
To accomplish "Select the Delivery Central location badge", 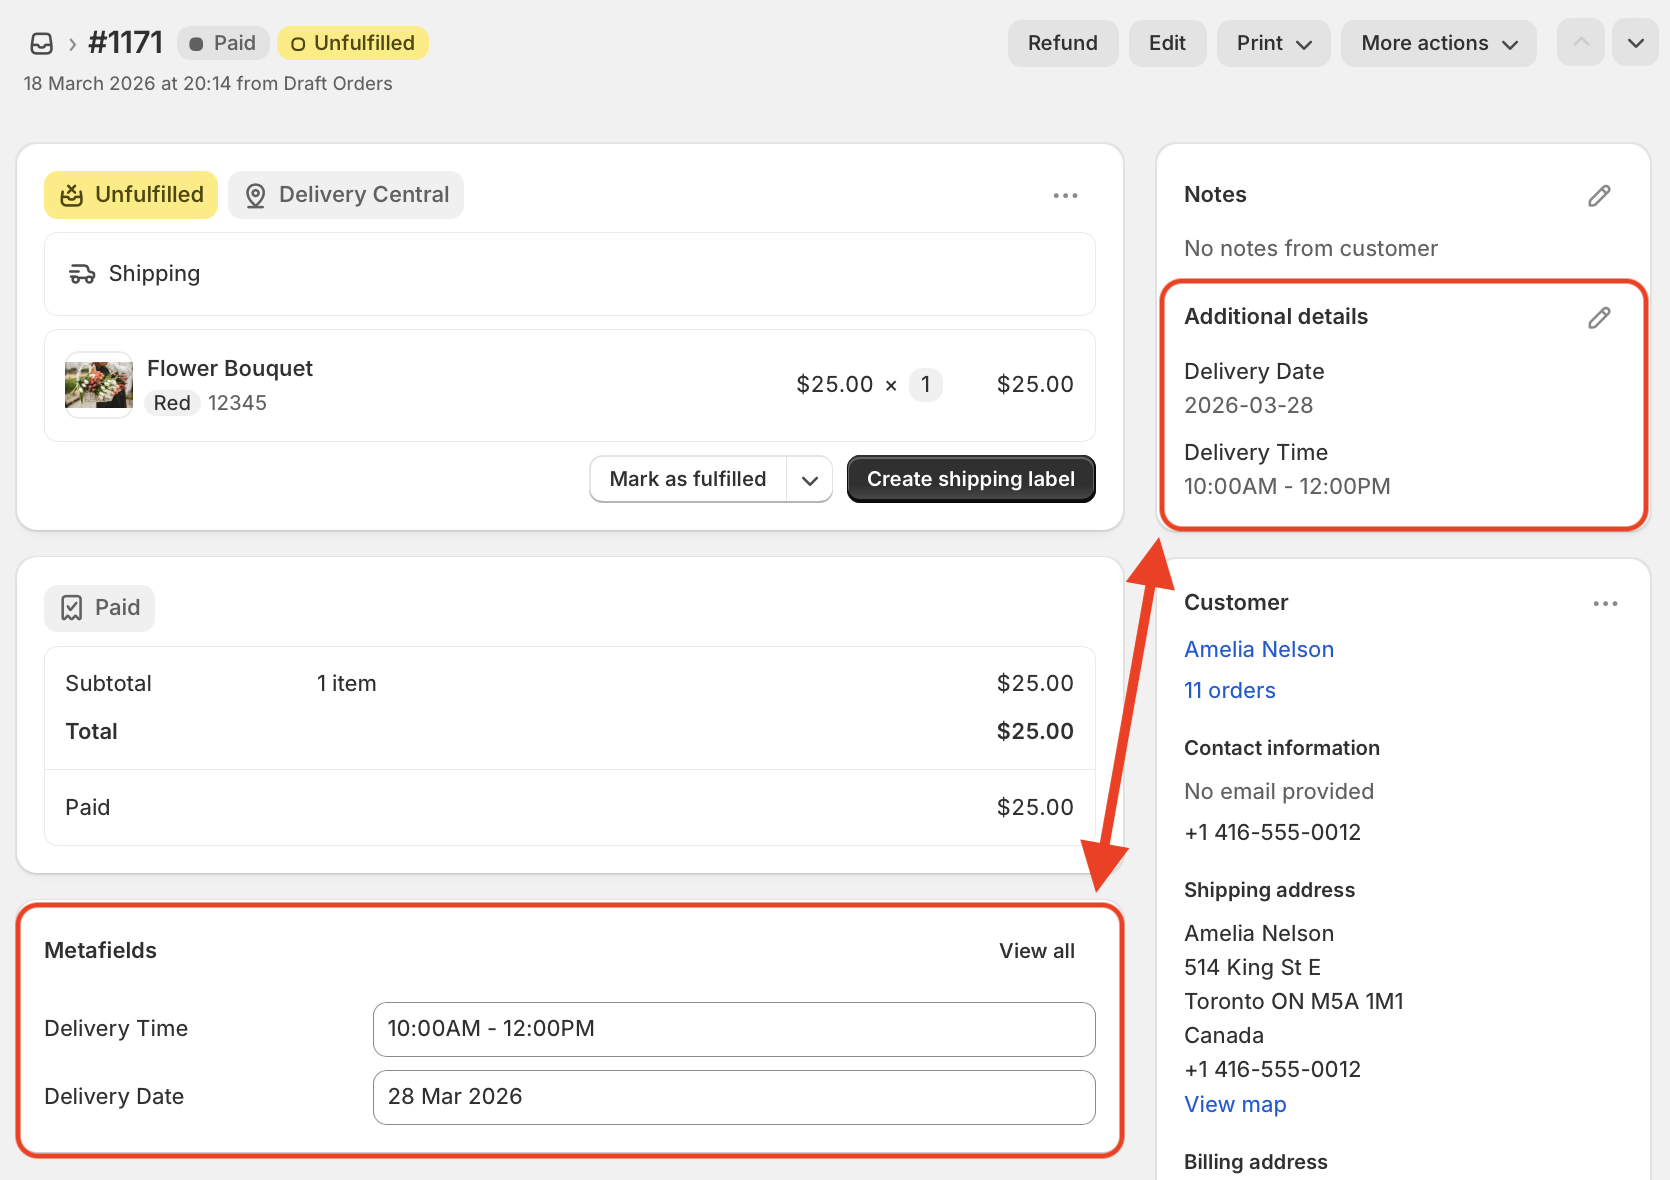I will coord(346,195).
